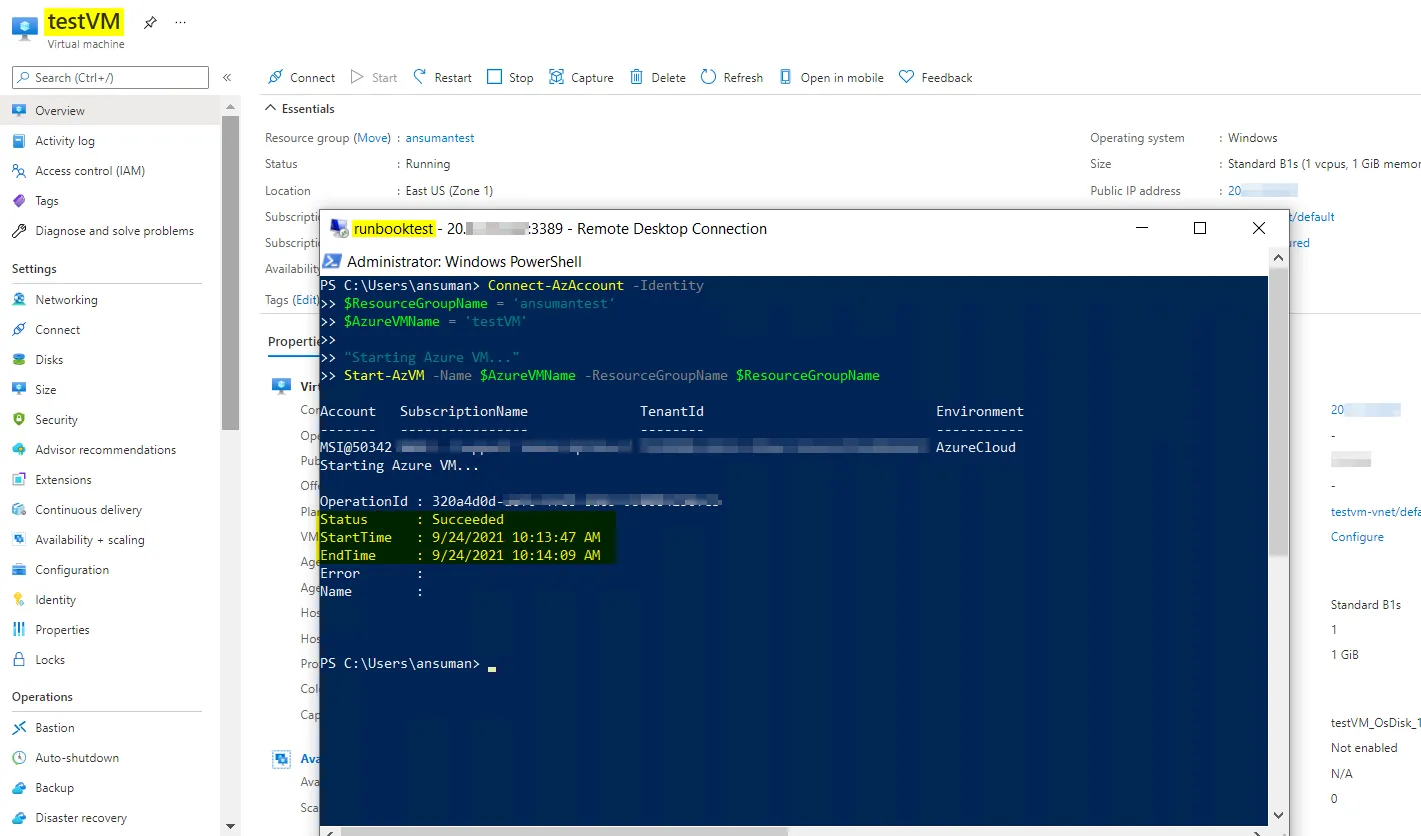1421x836 pixels.
Task: Open in mobile icon
Action: (786, 78)
